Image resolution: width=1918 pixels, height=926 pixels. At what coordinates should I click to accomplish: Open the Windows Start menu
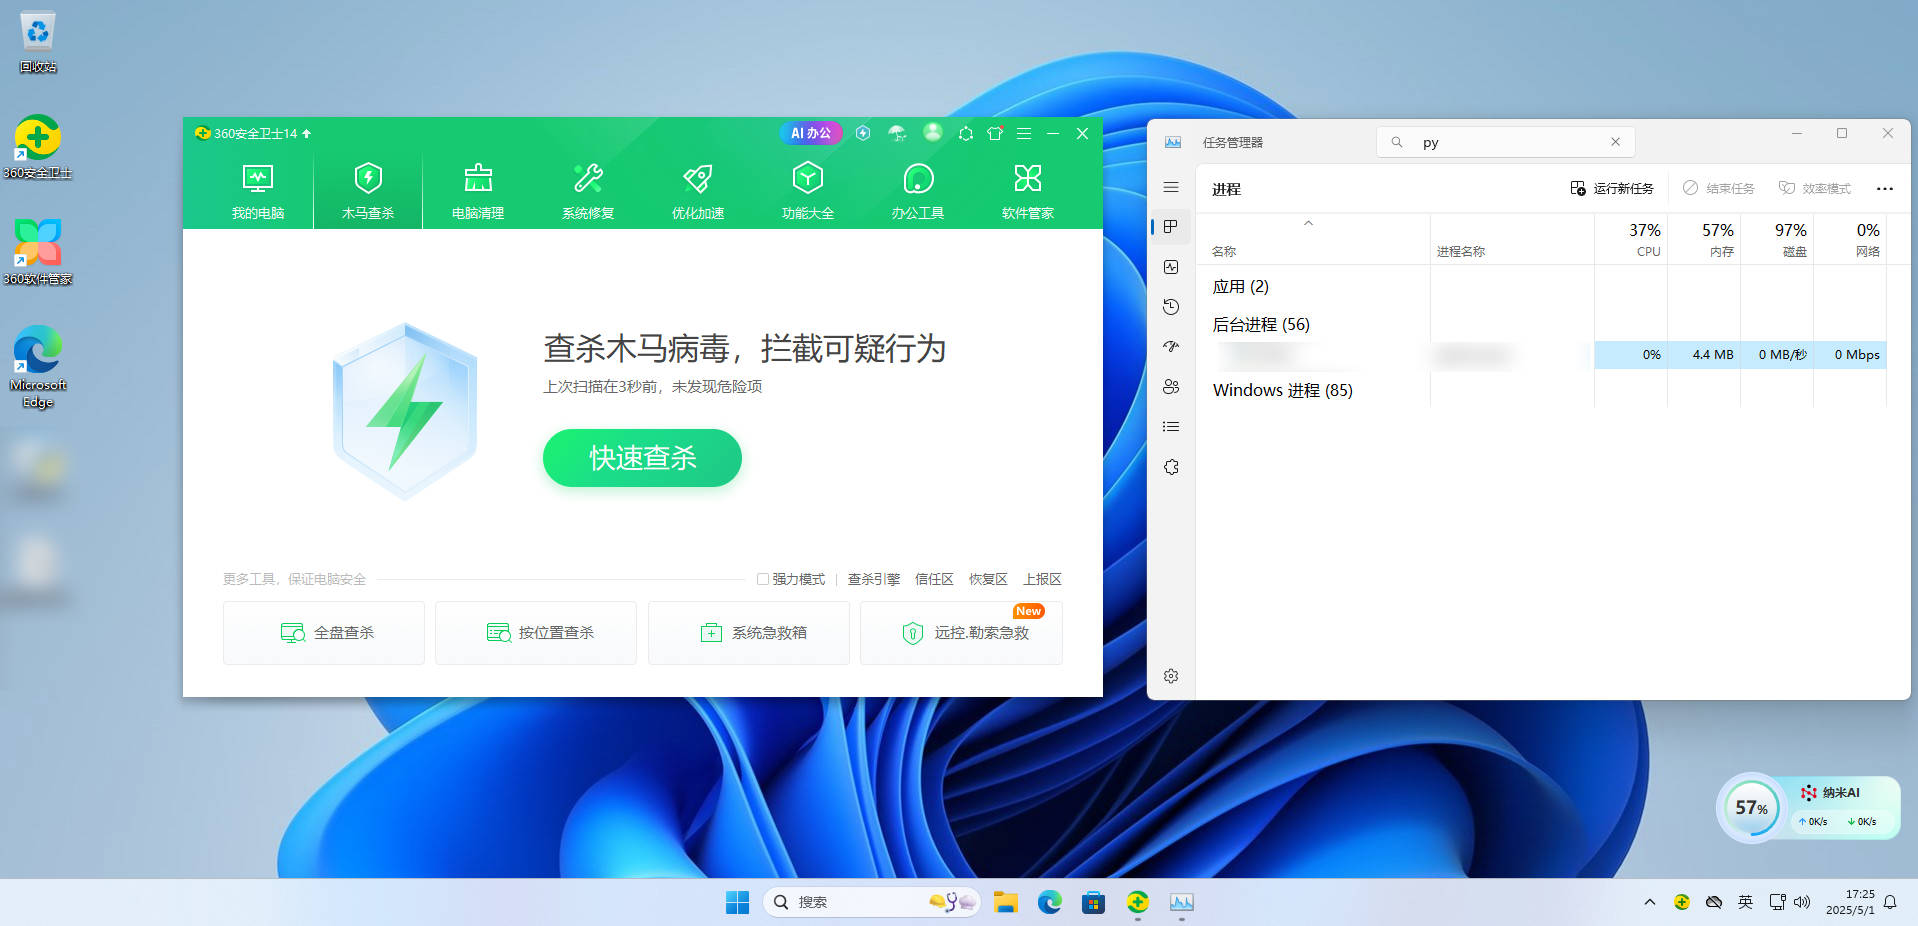point(737,902)
